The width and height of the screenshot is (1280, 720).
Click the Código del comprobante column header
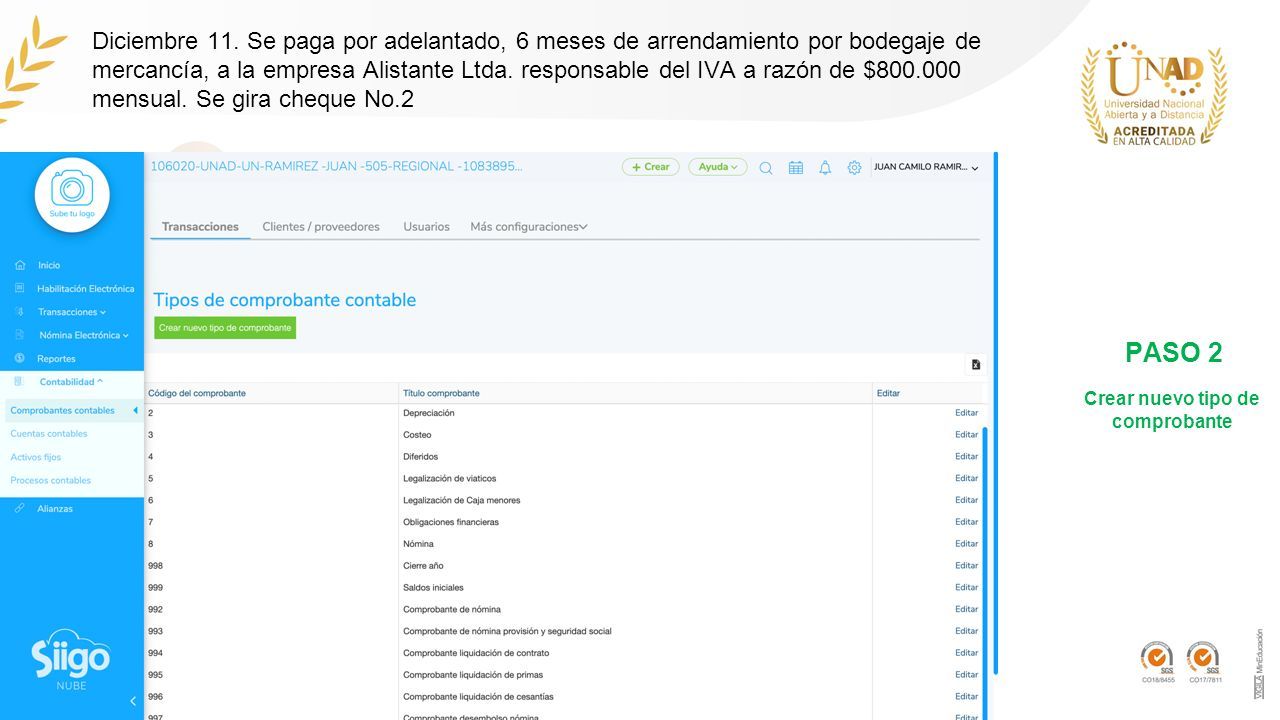tap(197, 393)
